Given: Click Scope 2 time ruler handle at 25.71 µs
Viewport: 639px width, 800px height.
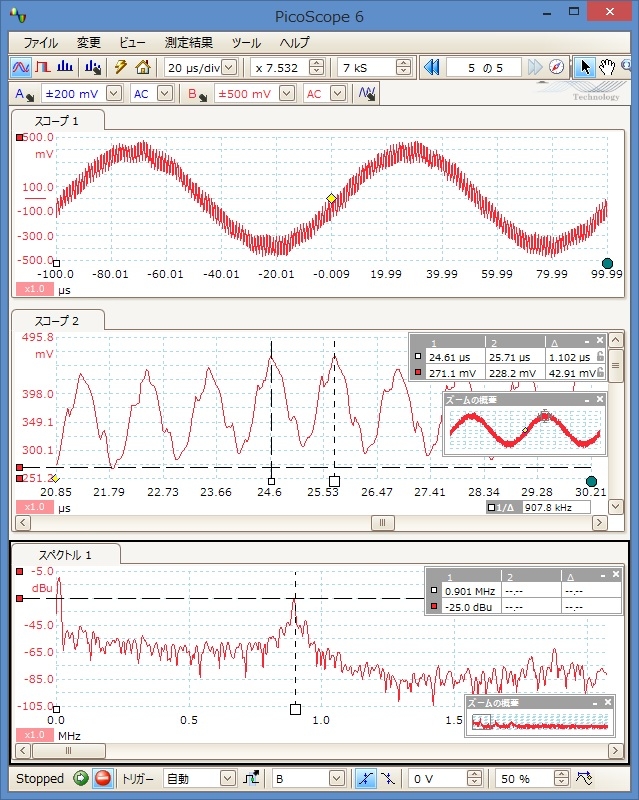Looking at the screenshot, I should (x=334, y=481).
